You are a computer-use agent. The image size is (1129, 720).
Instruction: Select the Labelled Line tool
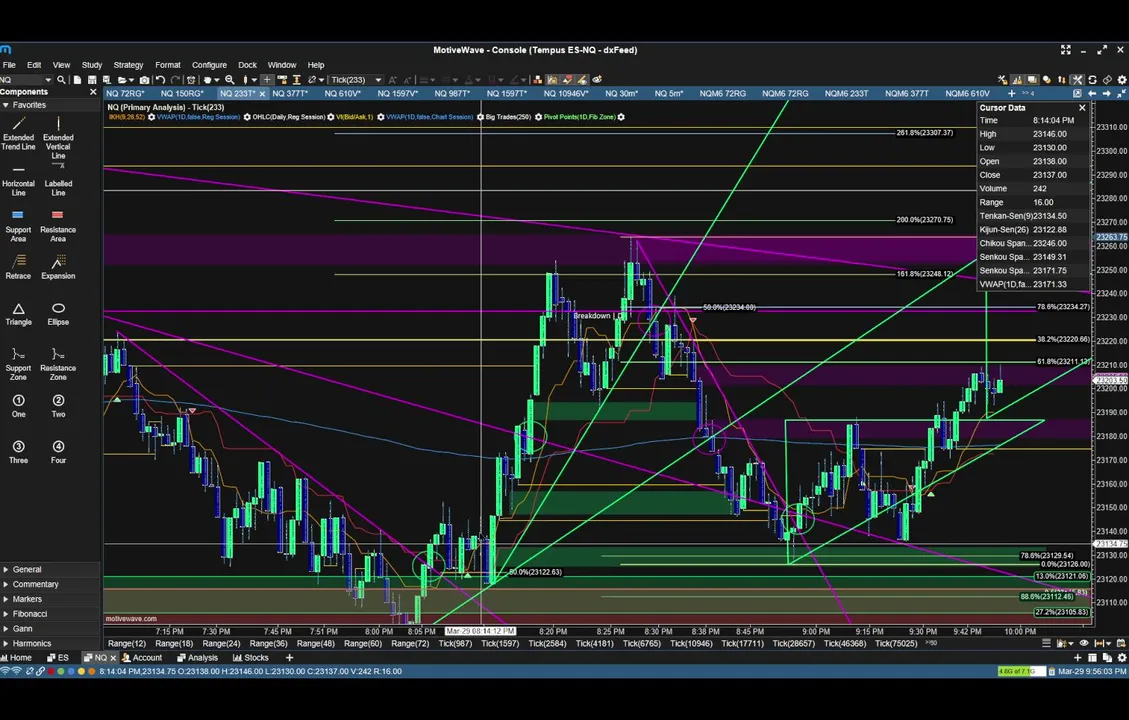pyautogui.click(x=58, y=180)
